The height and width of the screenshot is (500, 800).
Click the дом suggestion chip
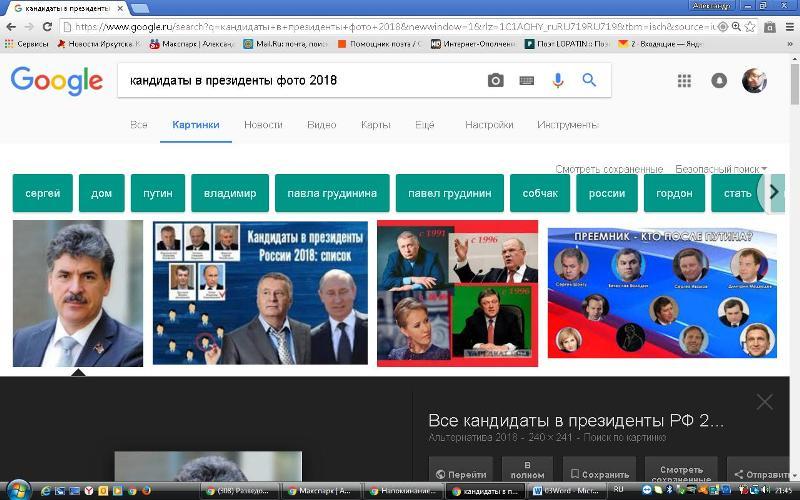pyautogui.click(x=102, y=193)
